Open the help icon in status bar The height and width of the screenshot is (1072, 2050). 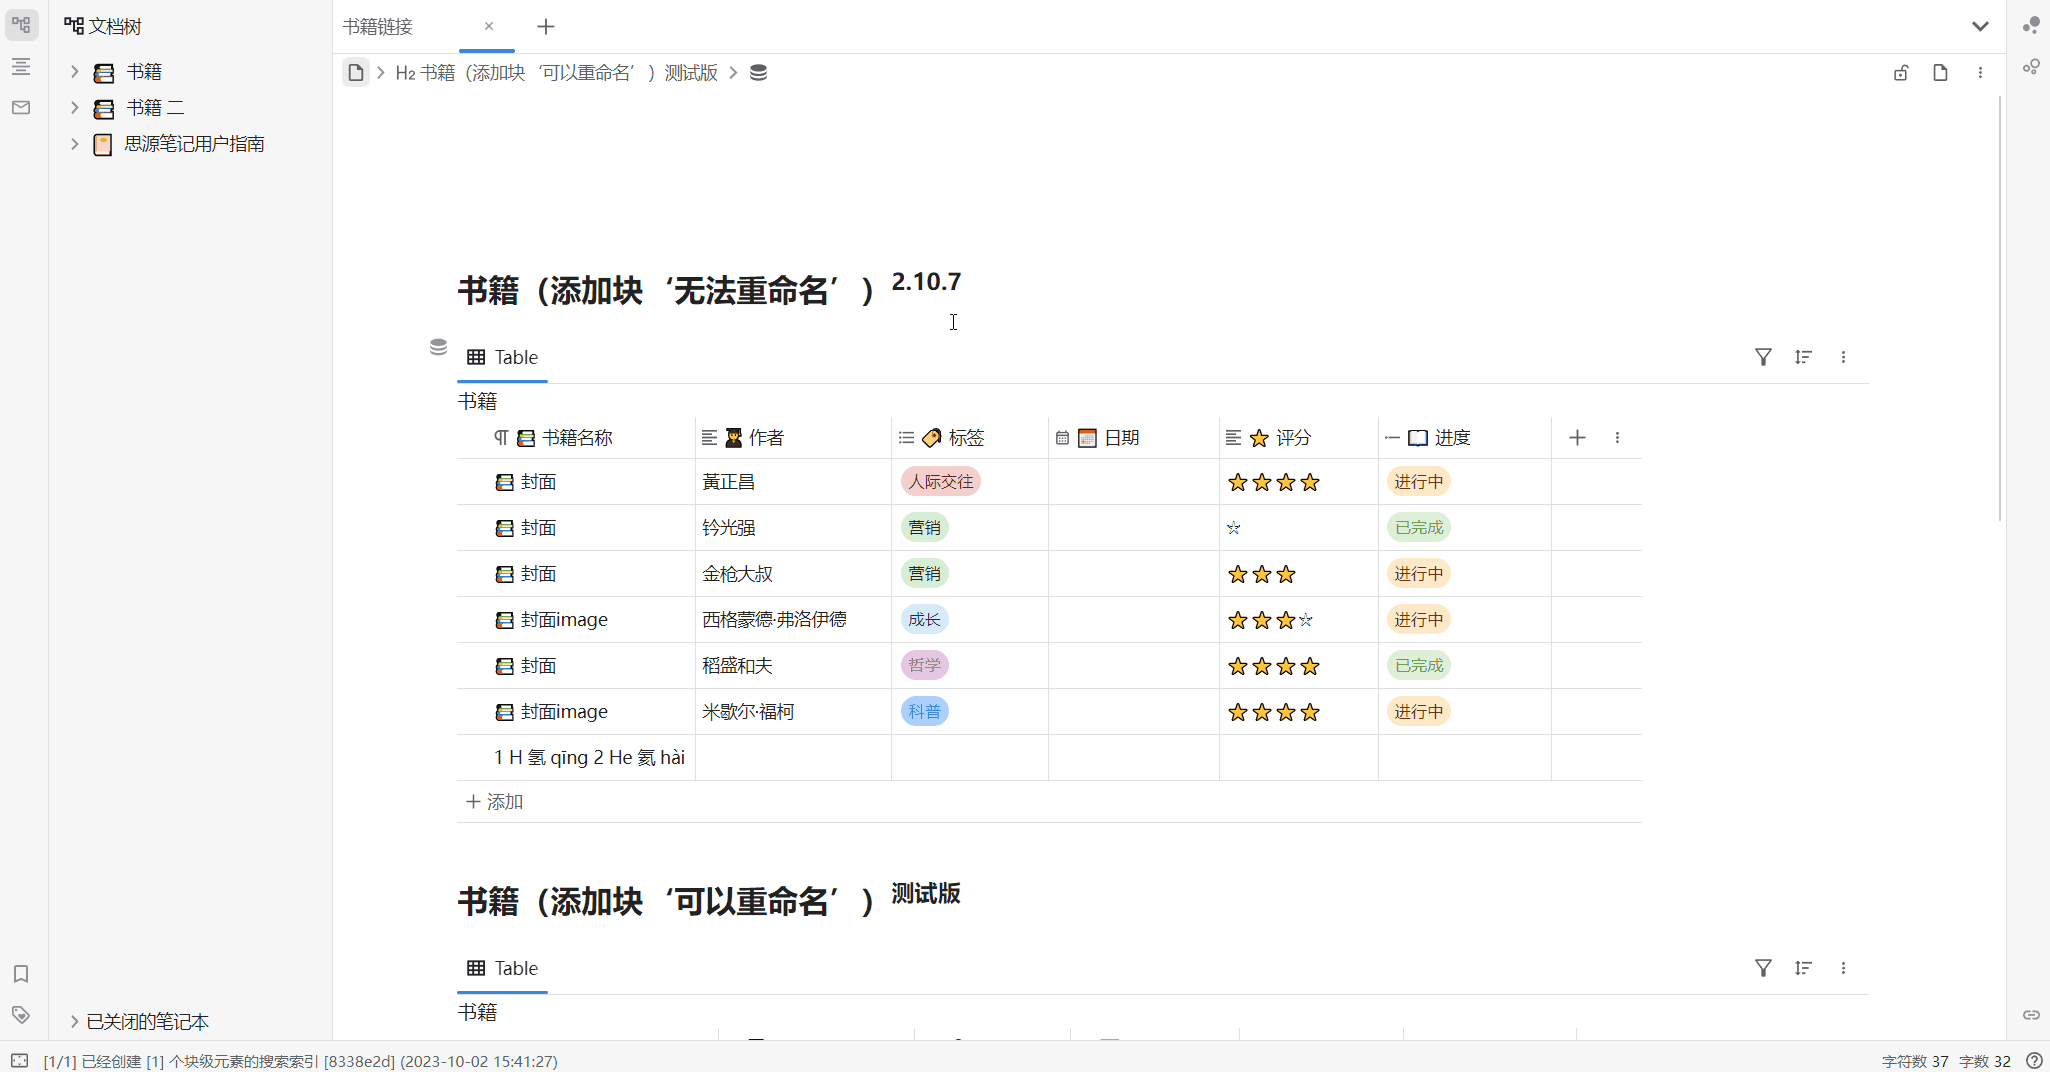[2034, 1061]
